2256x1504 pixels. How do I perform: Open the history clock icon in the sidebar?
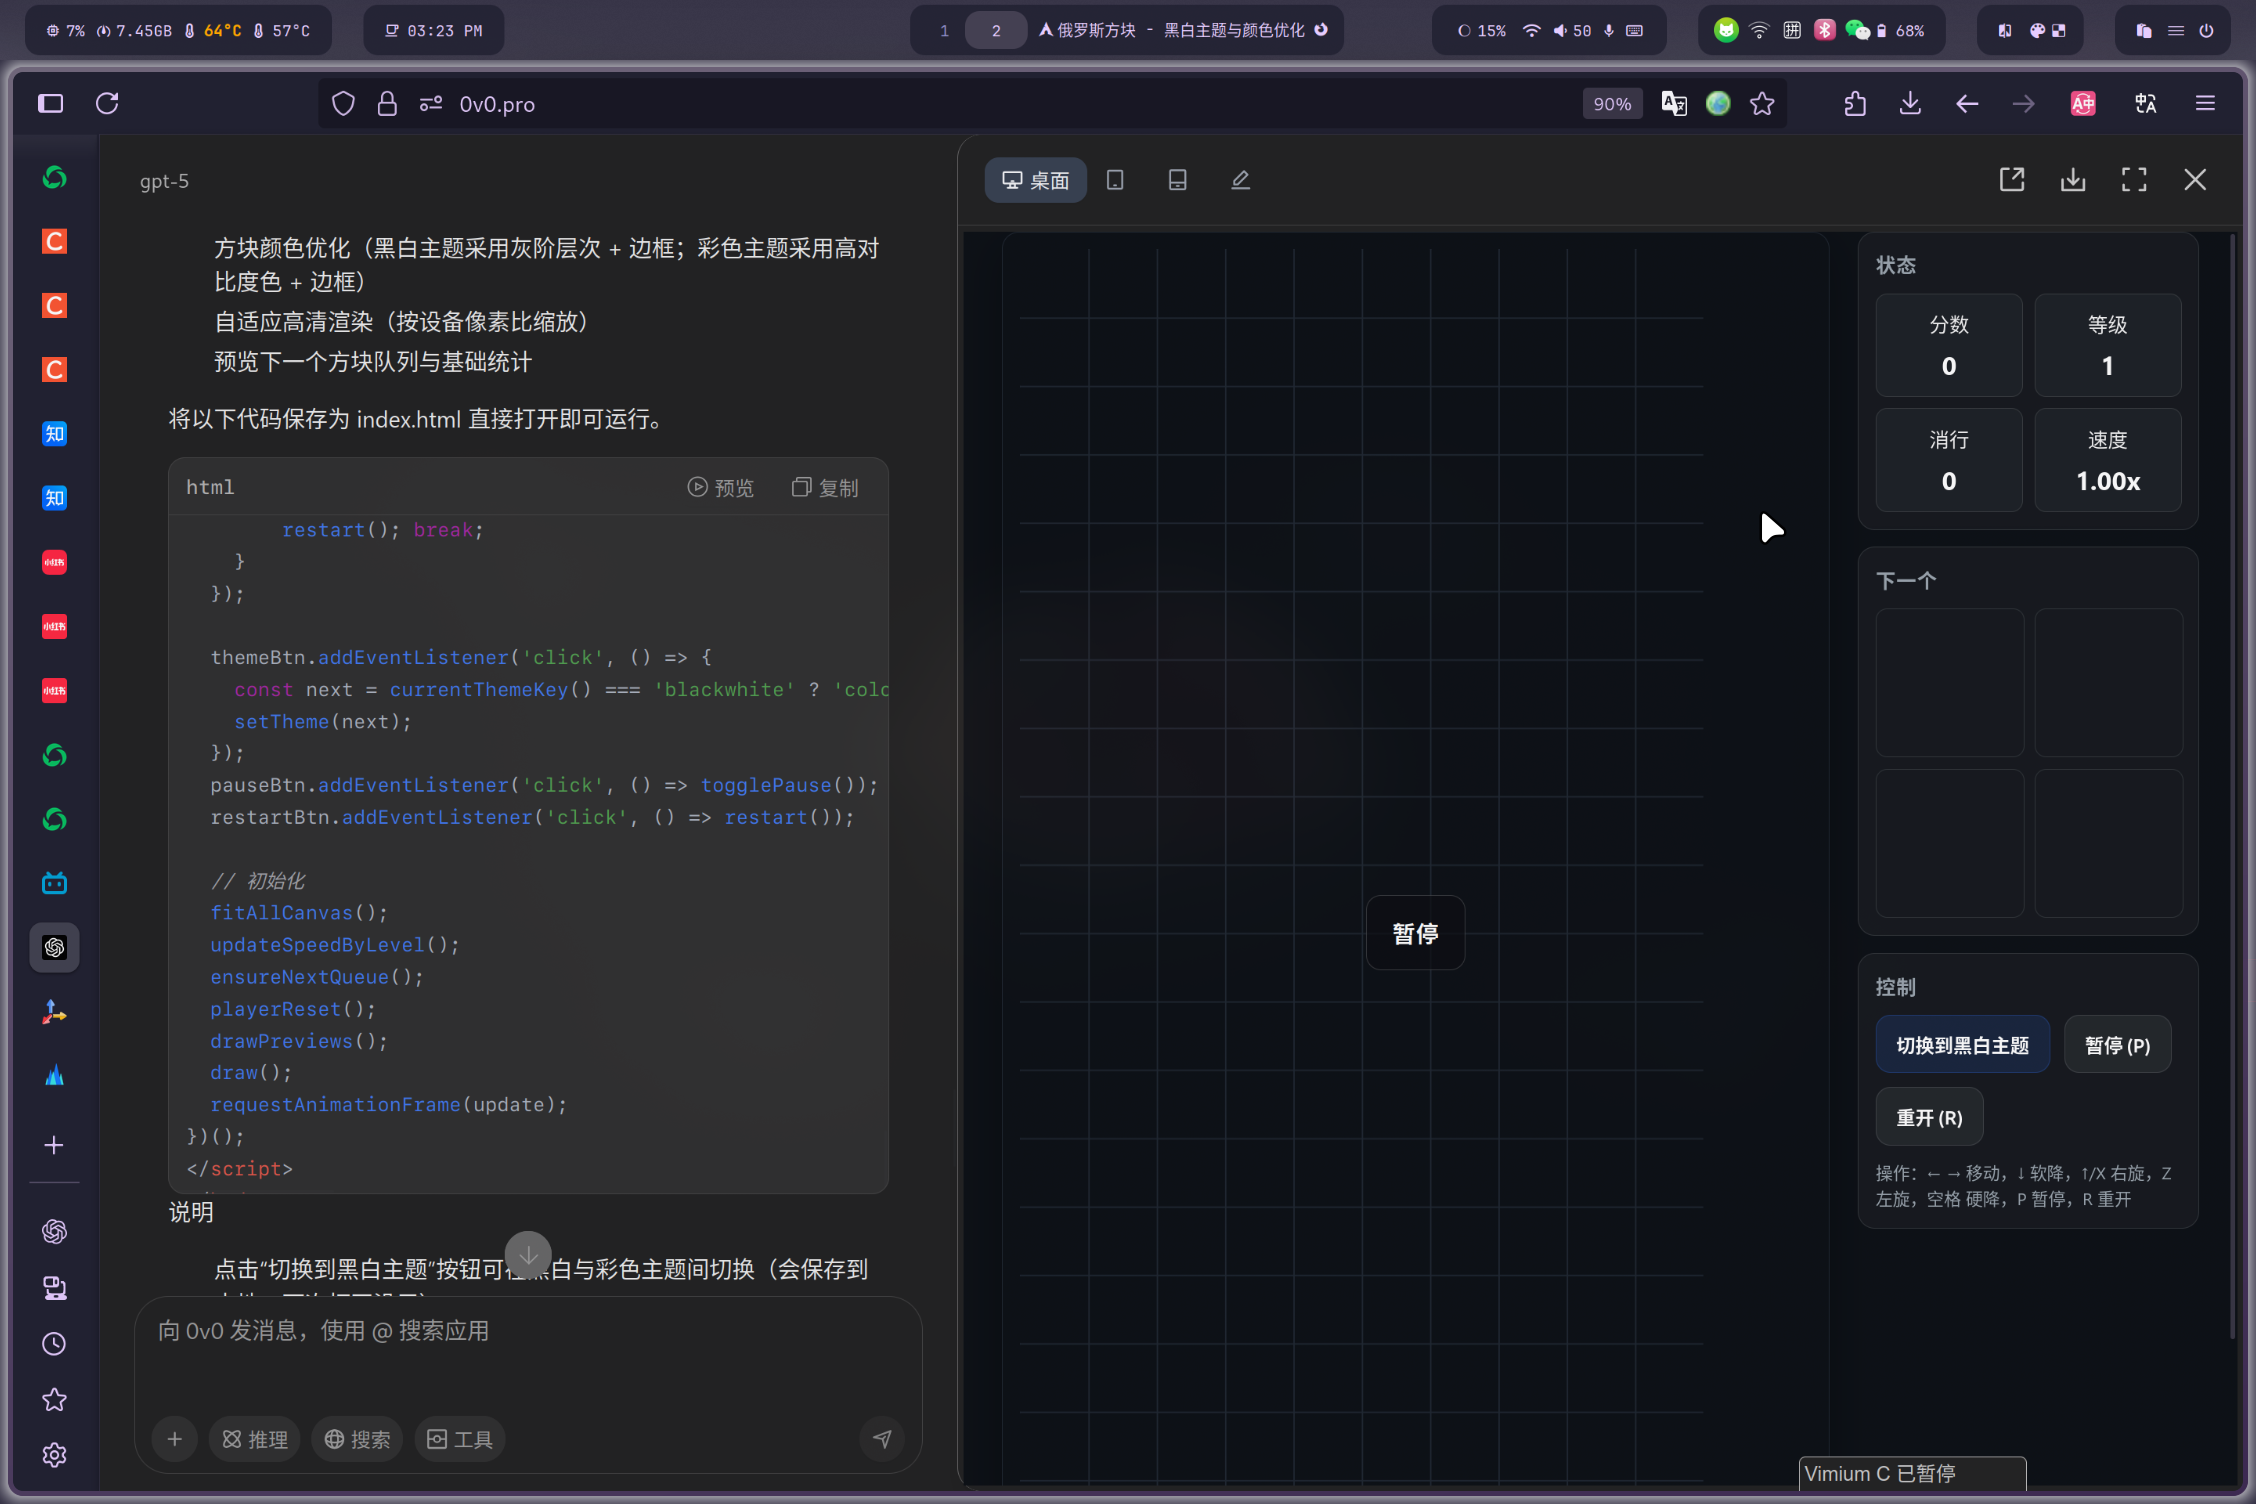coord(54,1343)
